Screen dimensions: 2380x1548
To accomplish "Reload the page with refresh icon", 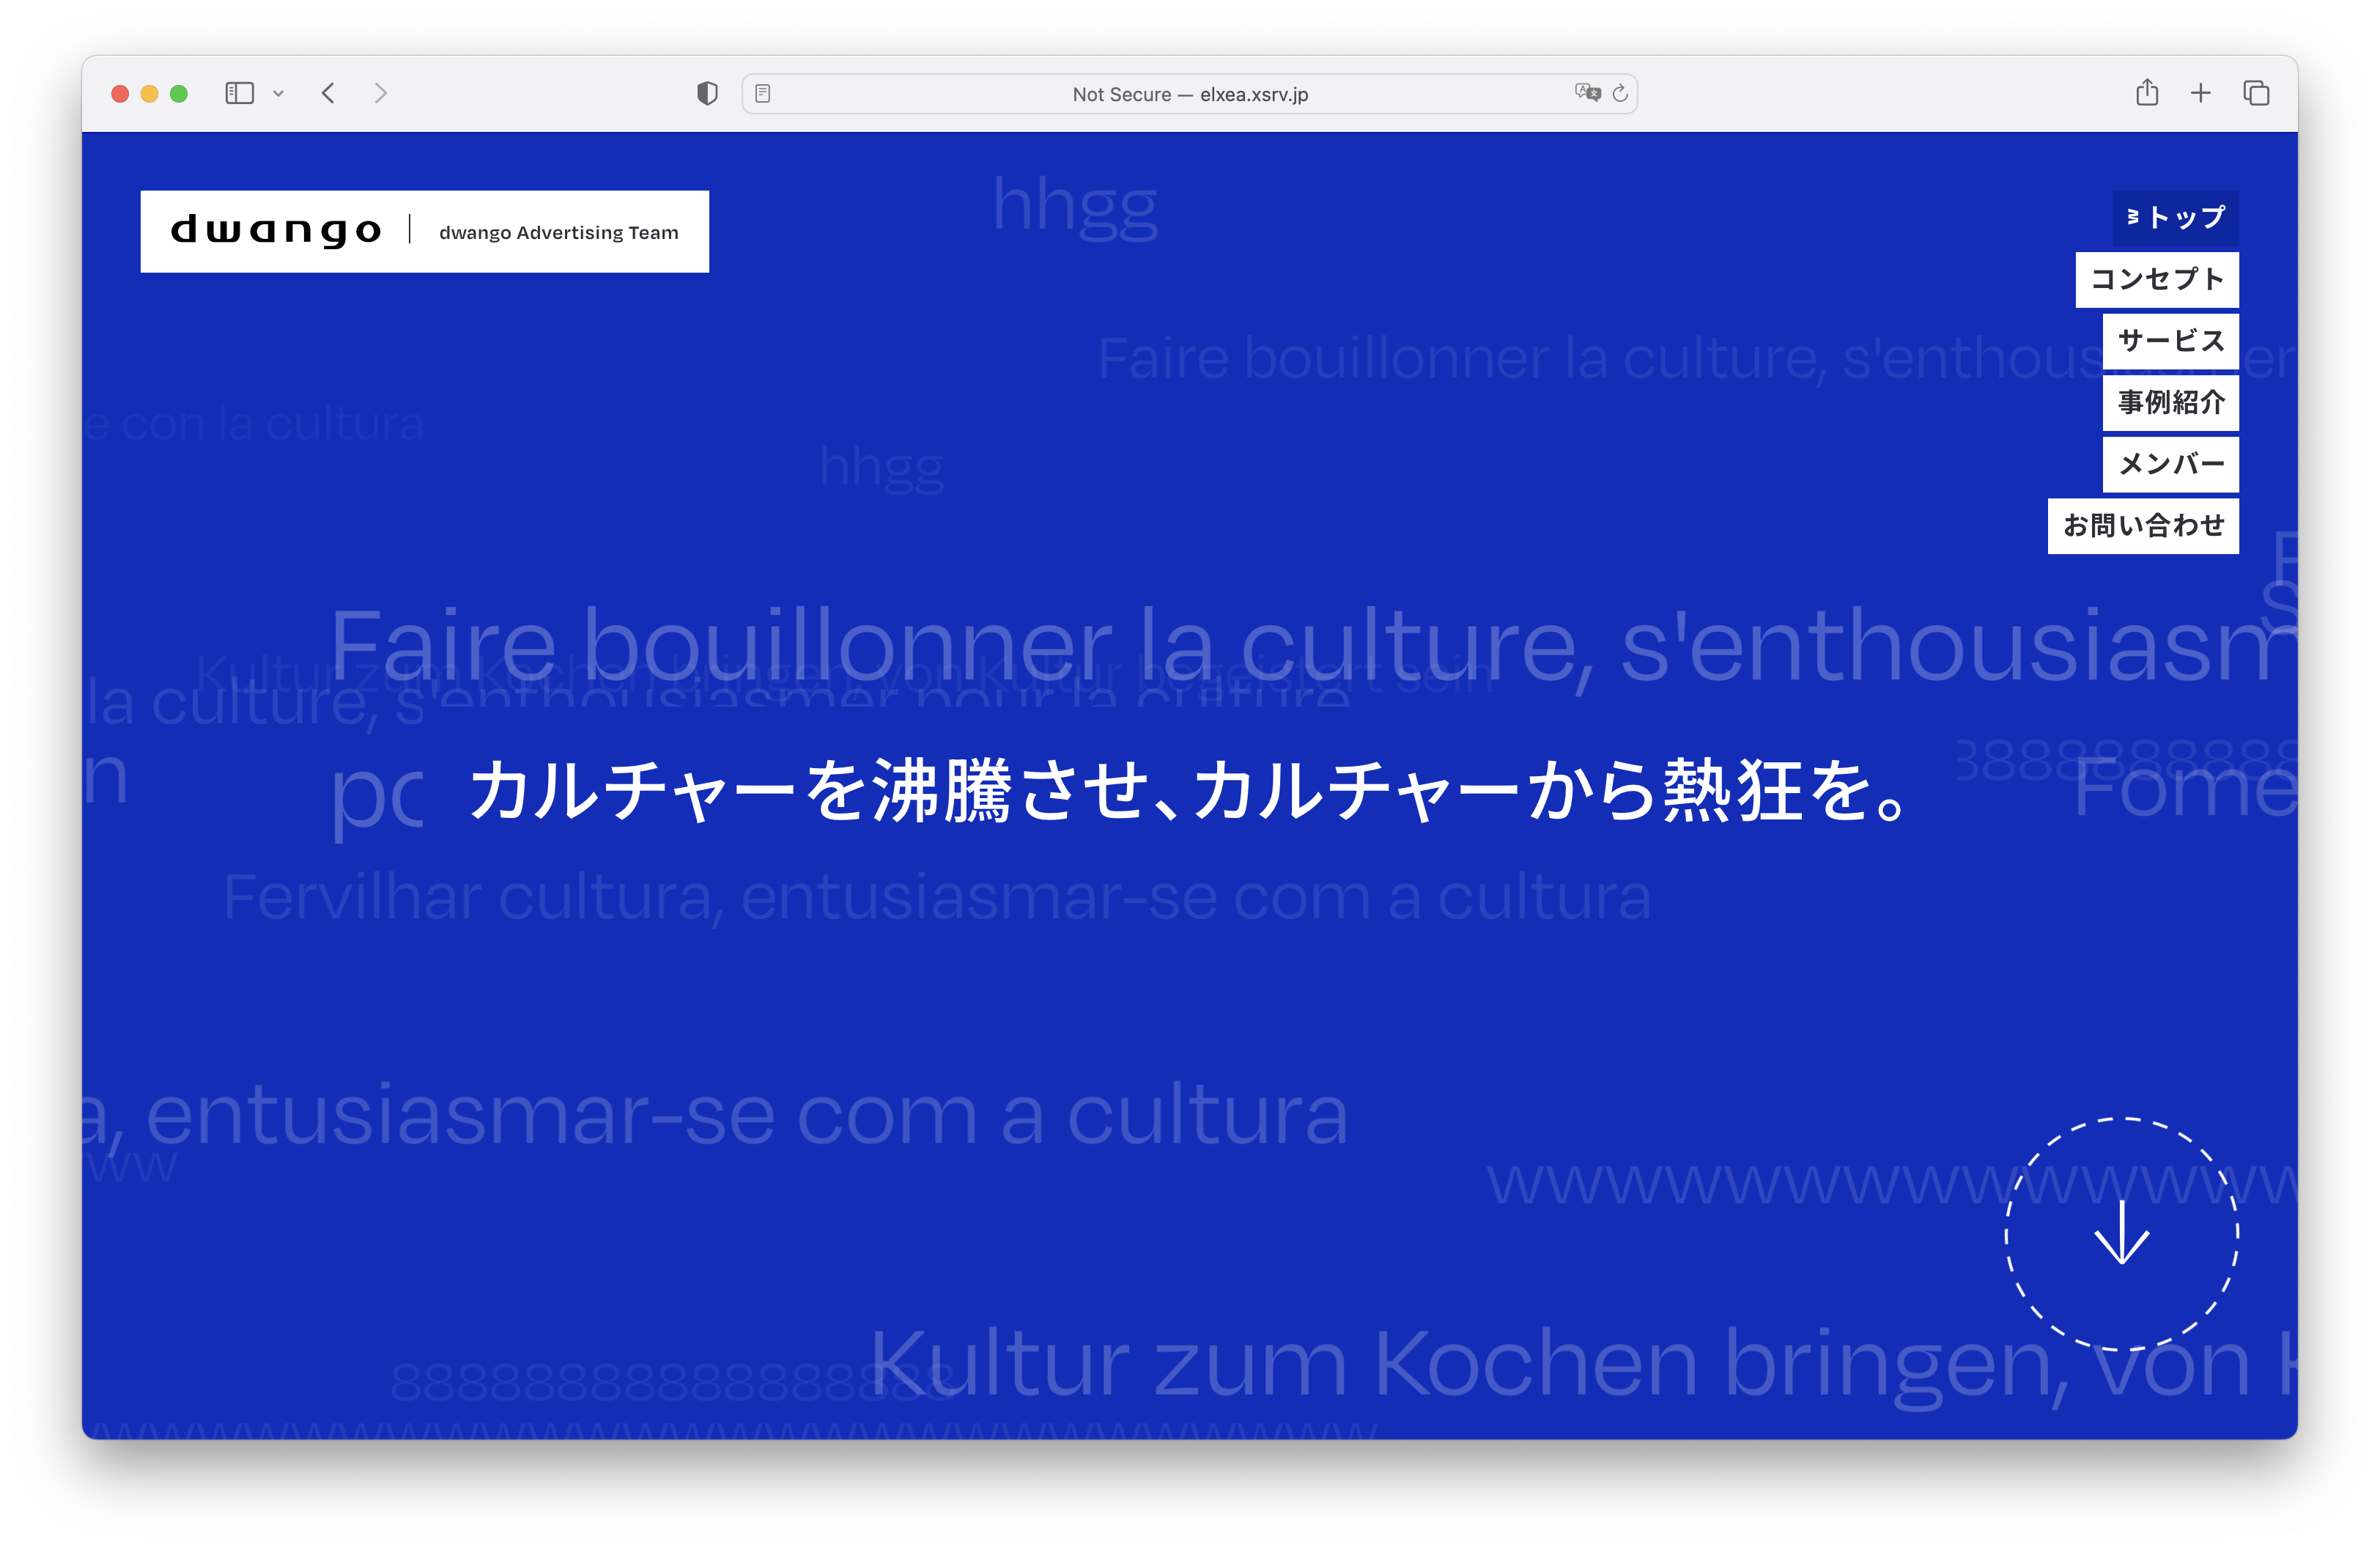I will [1620, 94].
